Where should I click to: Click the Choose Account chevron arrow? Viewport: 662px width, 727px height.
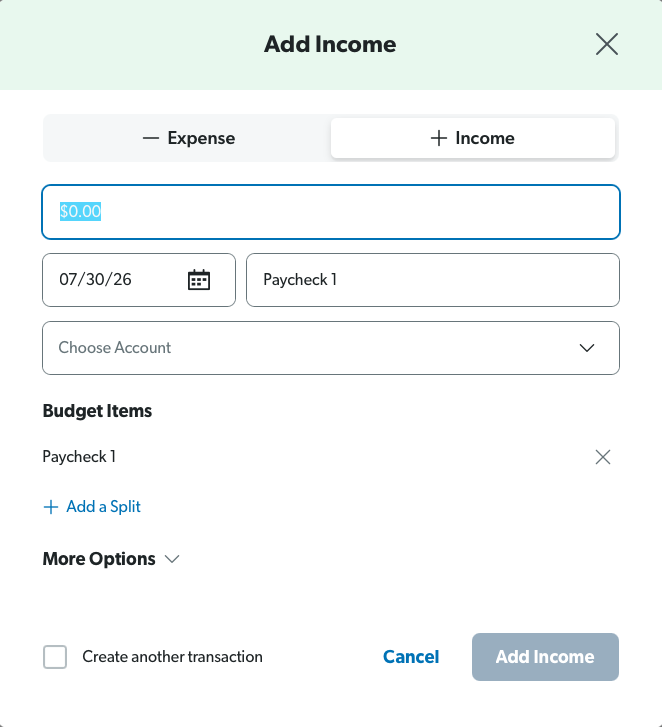point(587,348)
